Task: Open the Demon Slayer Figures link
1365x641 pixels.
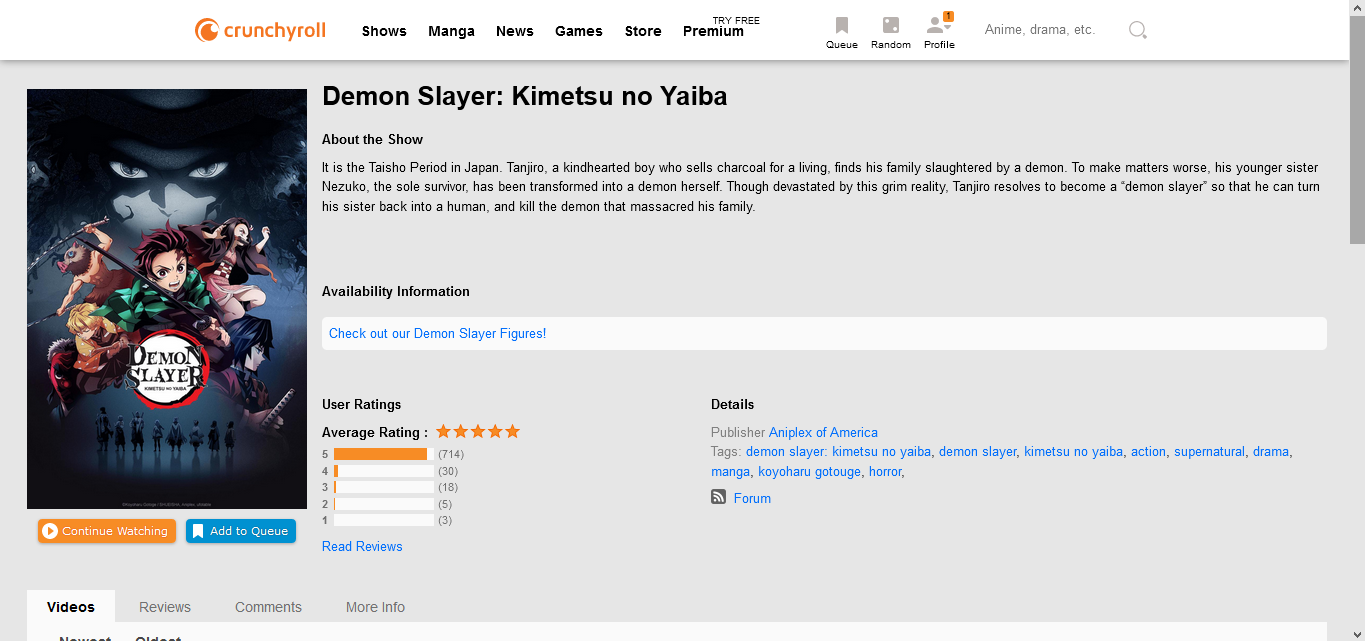Action: [437, 333]
